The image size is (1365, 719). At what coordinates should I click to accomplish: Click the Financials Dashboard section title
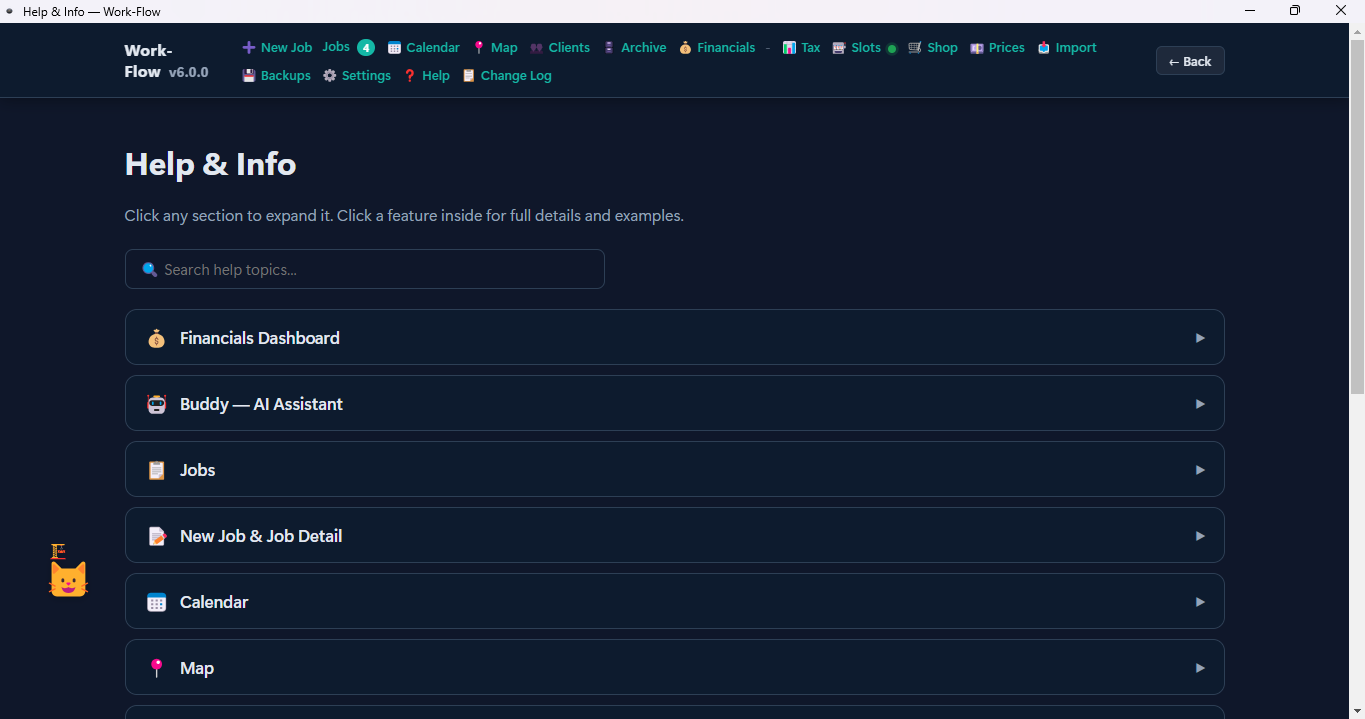(x=260, y=338)
